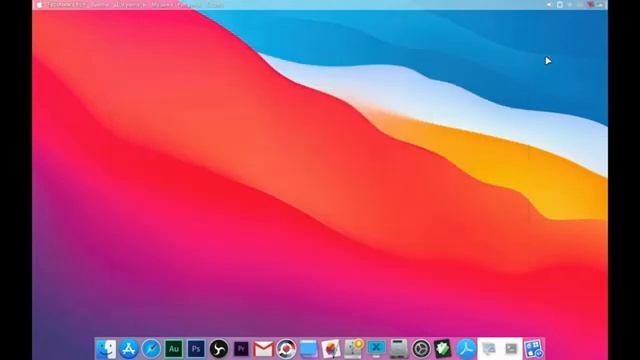640x360 pixels.
Task: Open the colorful flower image icon
Action: (331, 349)
